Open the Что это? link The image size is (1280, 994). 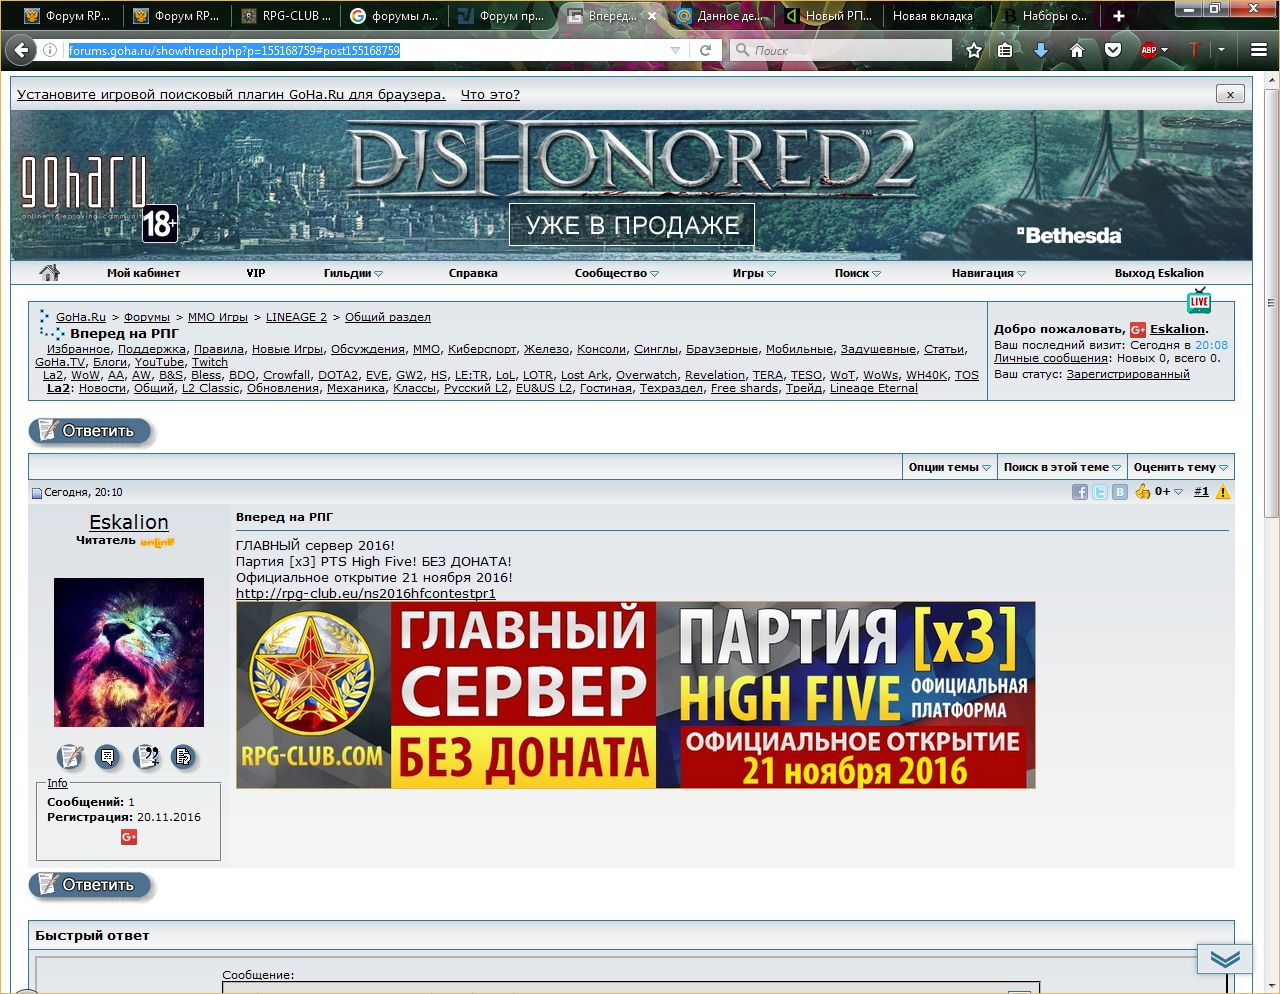(490, 94)
